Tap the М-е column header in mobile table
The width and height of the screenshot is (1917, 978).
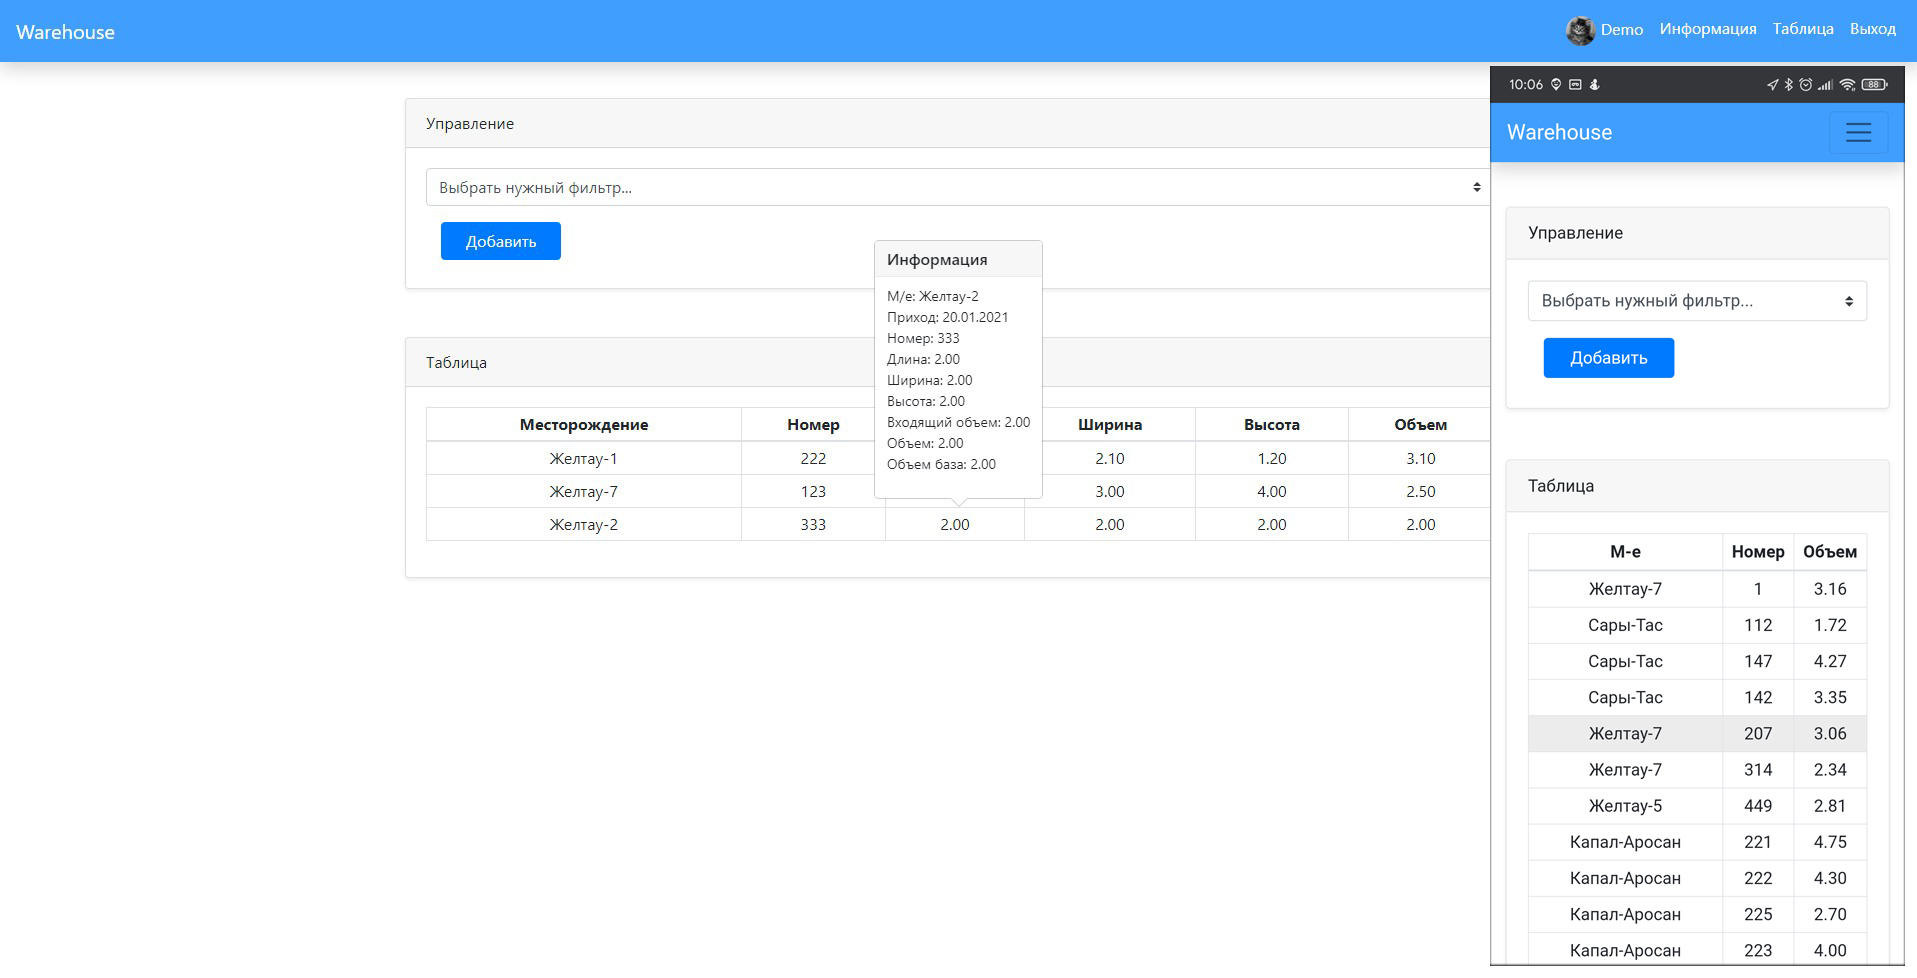[1625, 552]
